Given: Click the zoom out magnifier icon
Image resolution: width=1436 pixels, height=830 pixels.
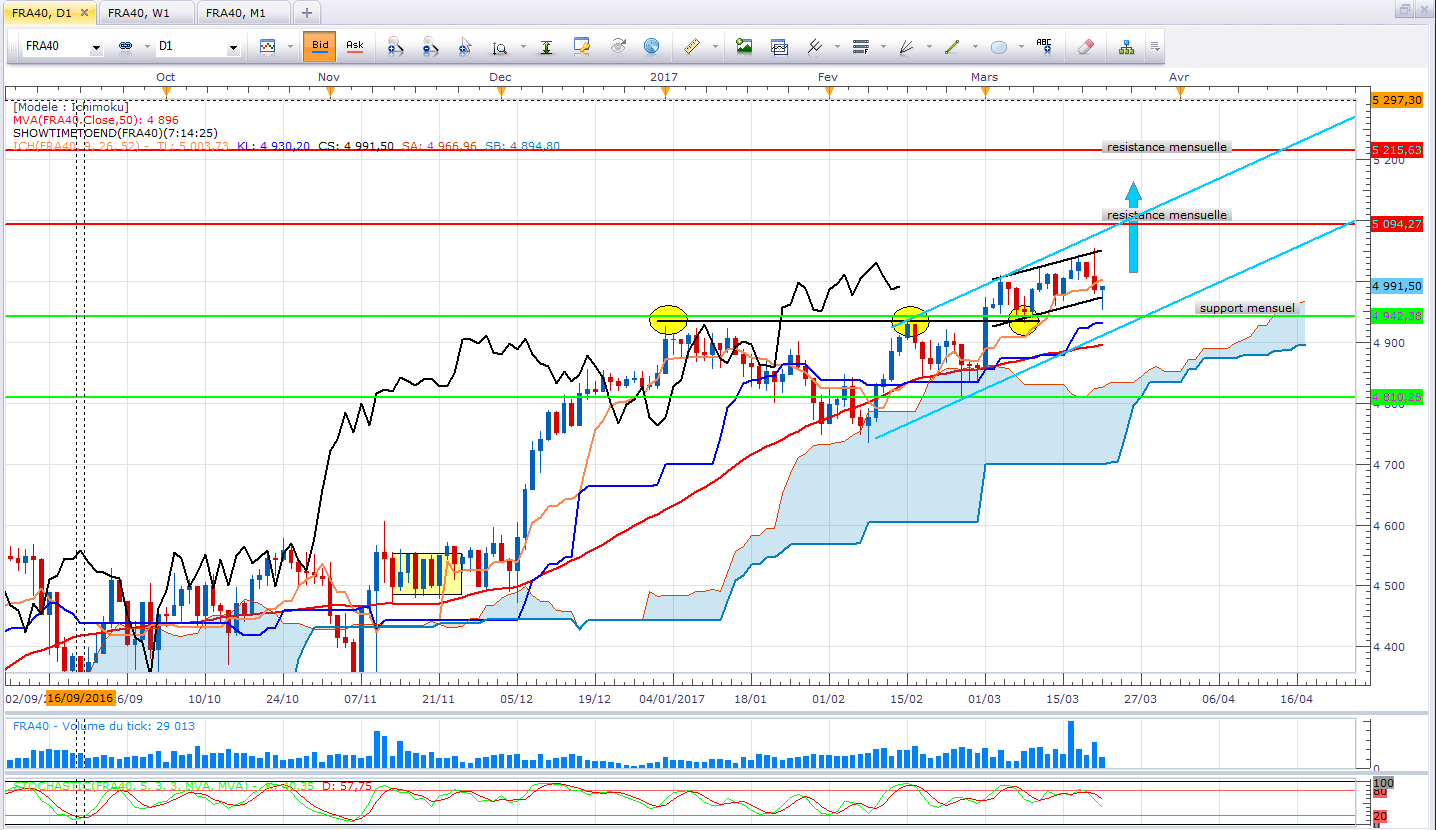Looking at the screenshot, I should (x=430, y=46).
